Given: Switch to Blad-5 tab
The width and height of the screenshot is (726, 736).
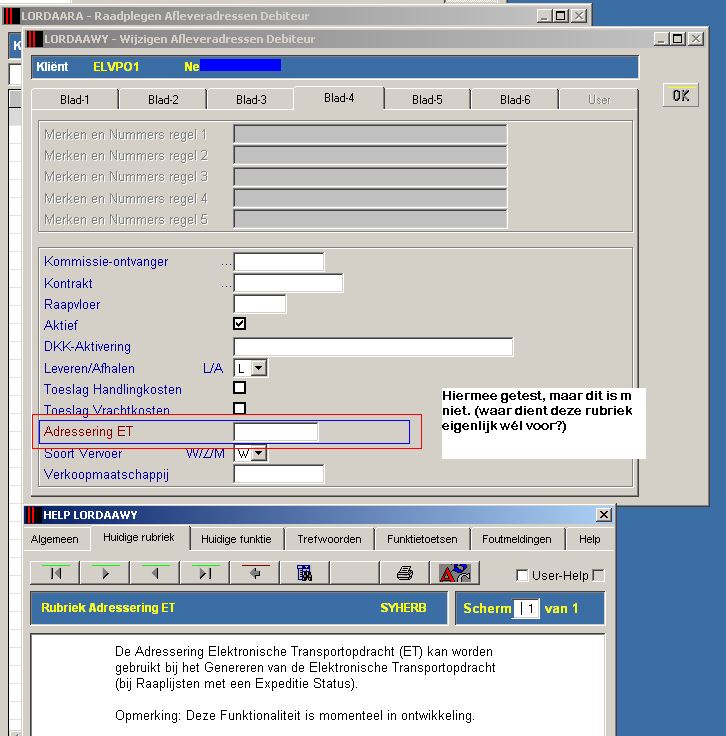Looking at the screenshot, I should (x=427, y=100).
